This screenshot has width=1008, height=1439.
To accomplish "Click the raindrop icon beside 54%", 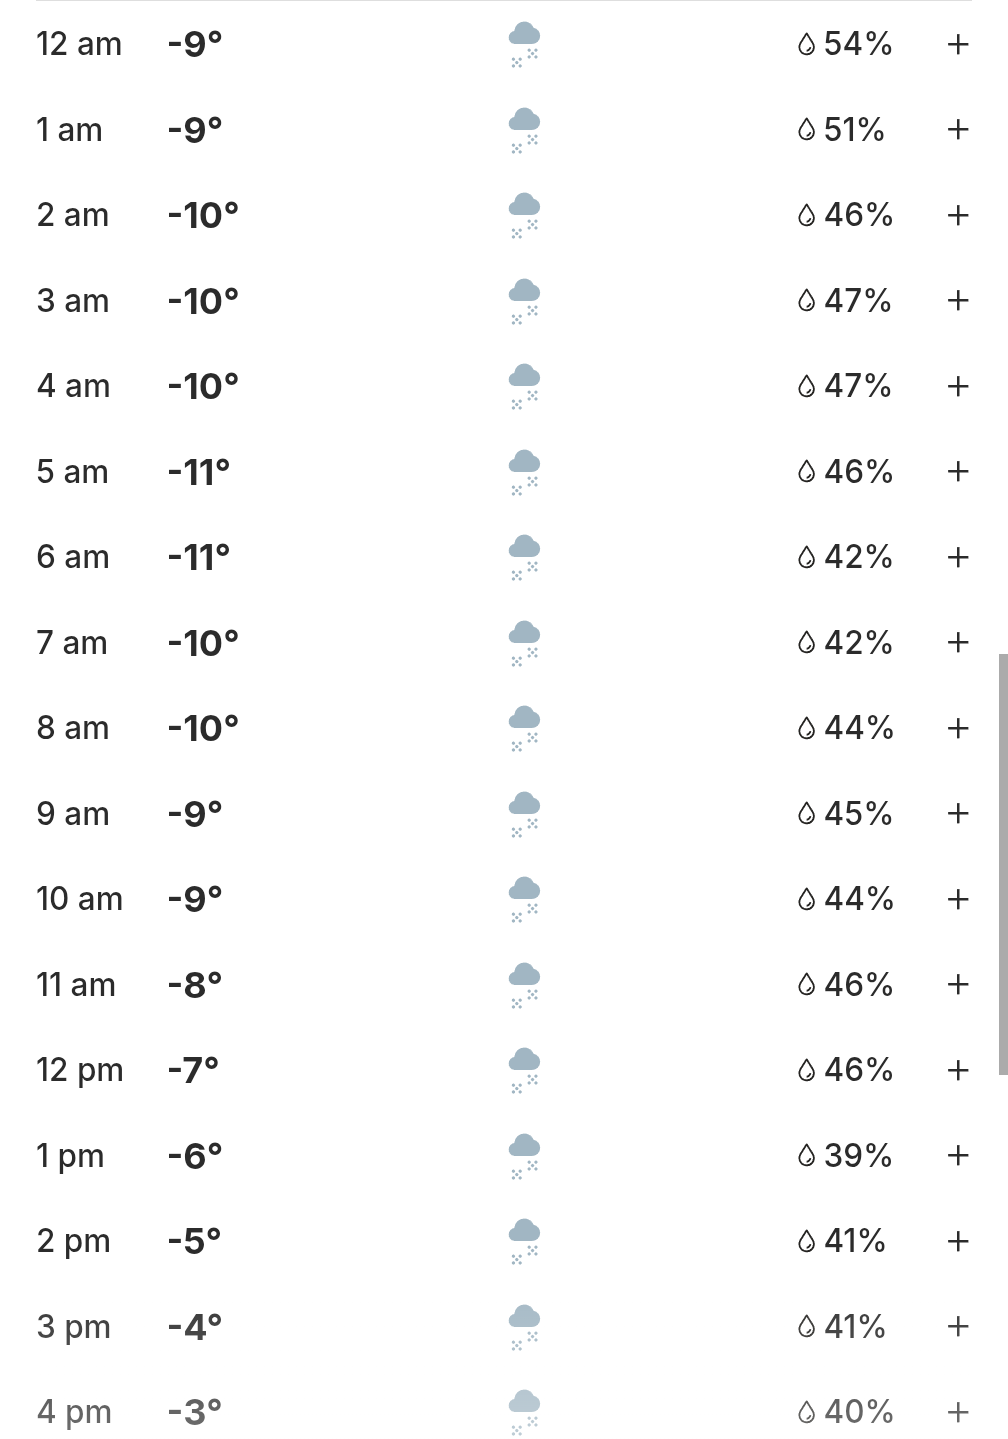I will tap(807, 45).
